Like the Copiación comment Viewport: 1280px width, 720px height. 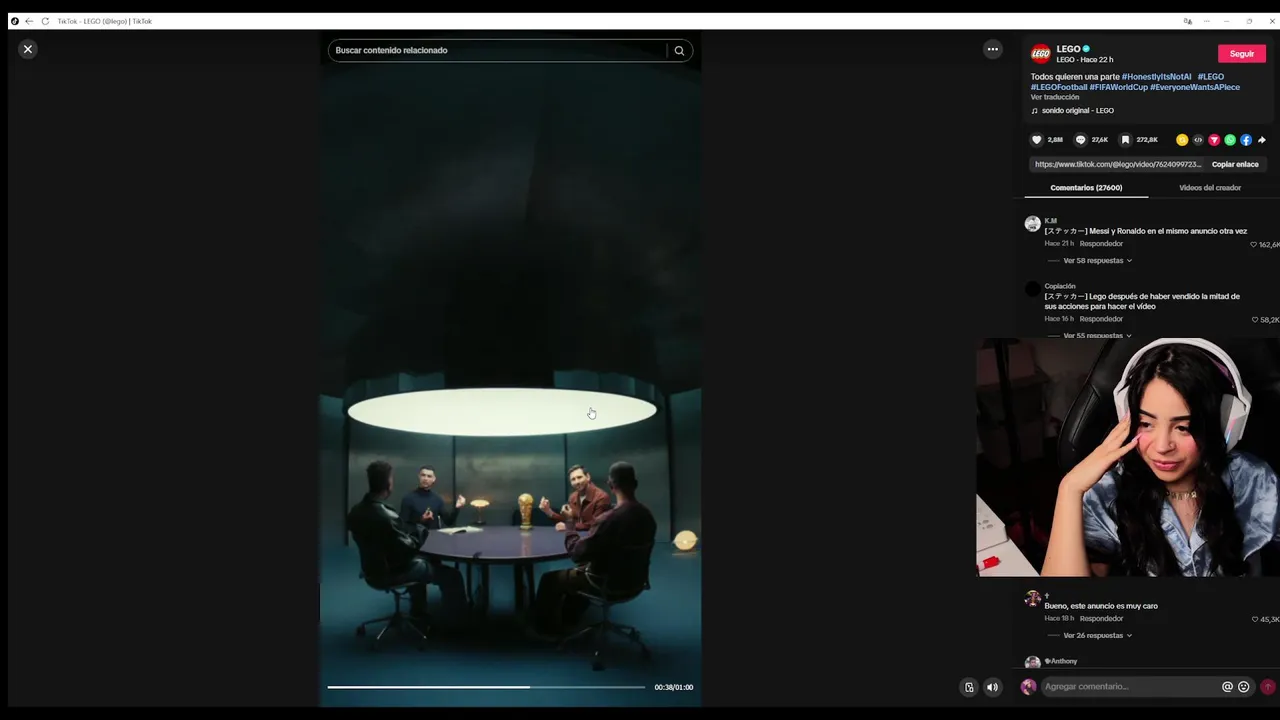[1255, 320]
